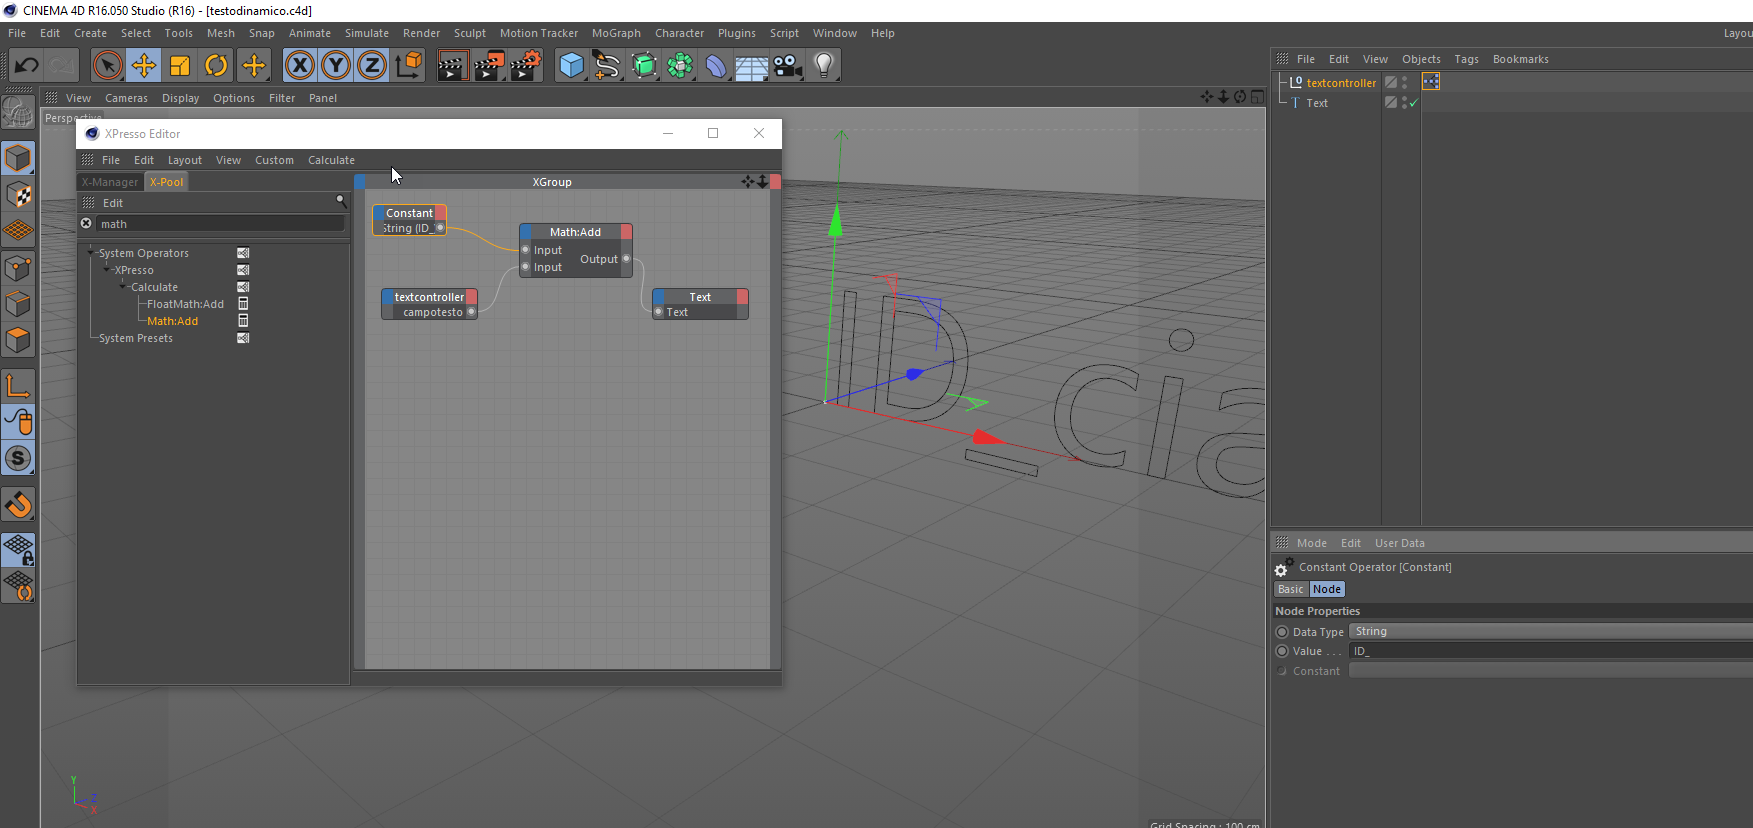Add a Camera object
The width and height of the screenshot is (1753, 828).
[788, 66]
